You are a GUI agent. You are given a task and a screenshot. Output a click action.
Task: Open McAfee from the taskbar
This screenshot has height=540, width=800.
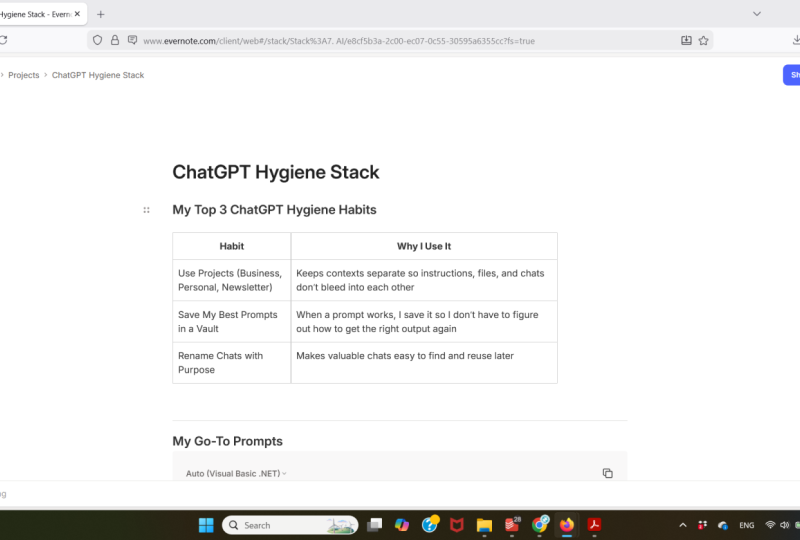(457, 525)
